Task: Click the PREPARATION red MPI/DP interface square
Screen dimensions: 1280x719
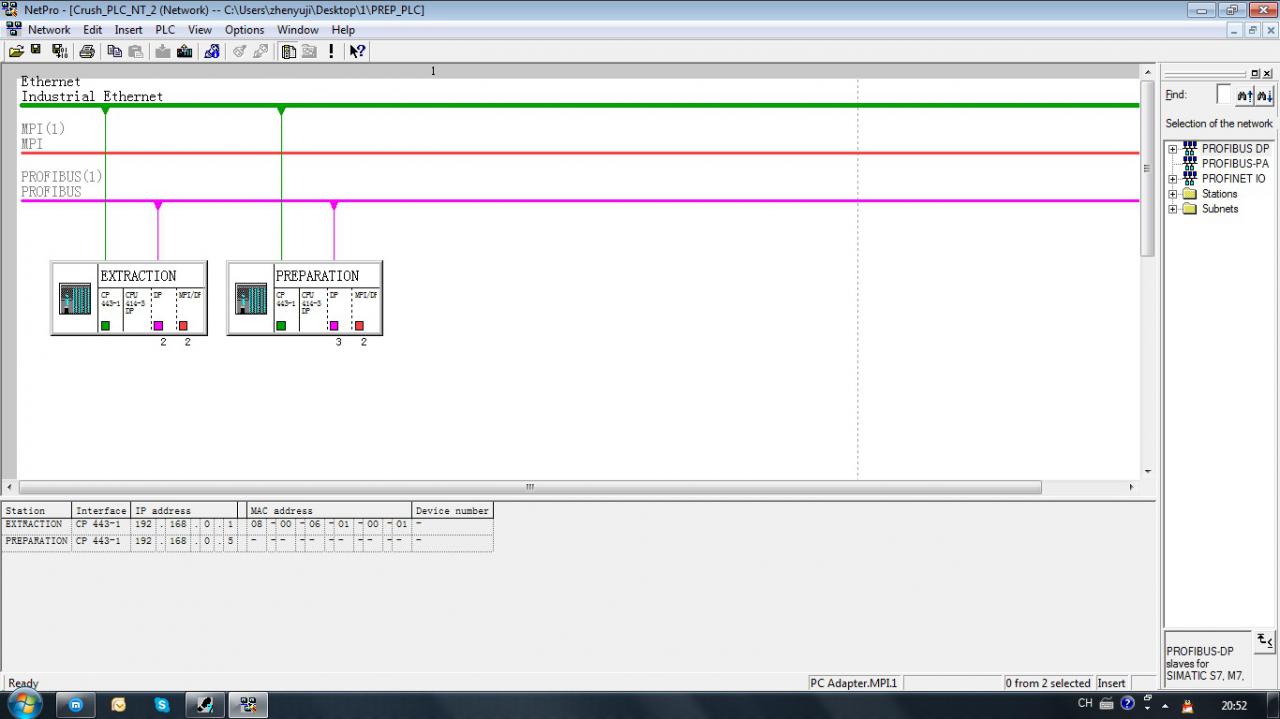Action: point(359,325)
